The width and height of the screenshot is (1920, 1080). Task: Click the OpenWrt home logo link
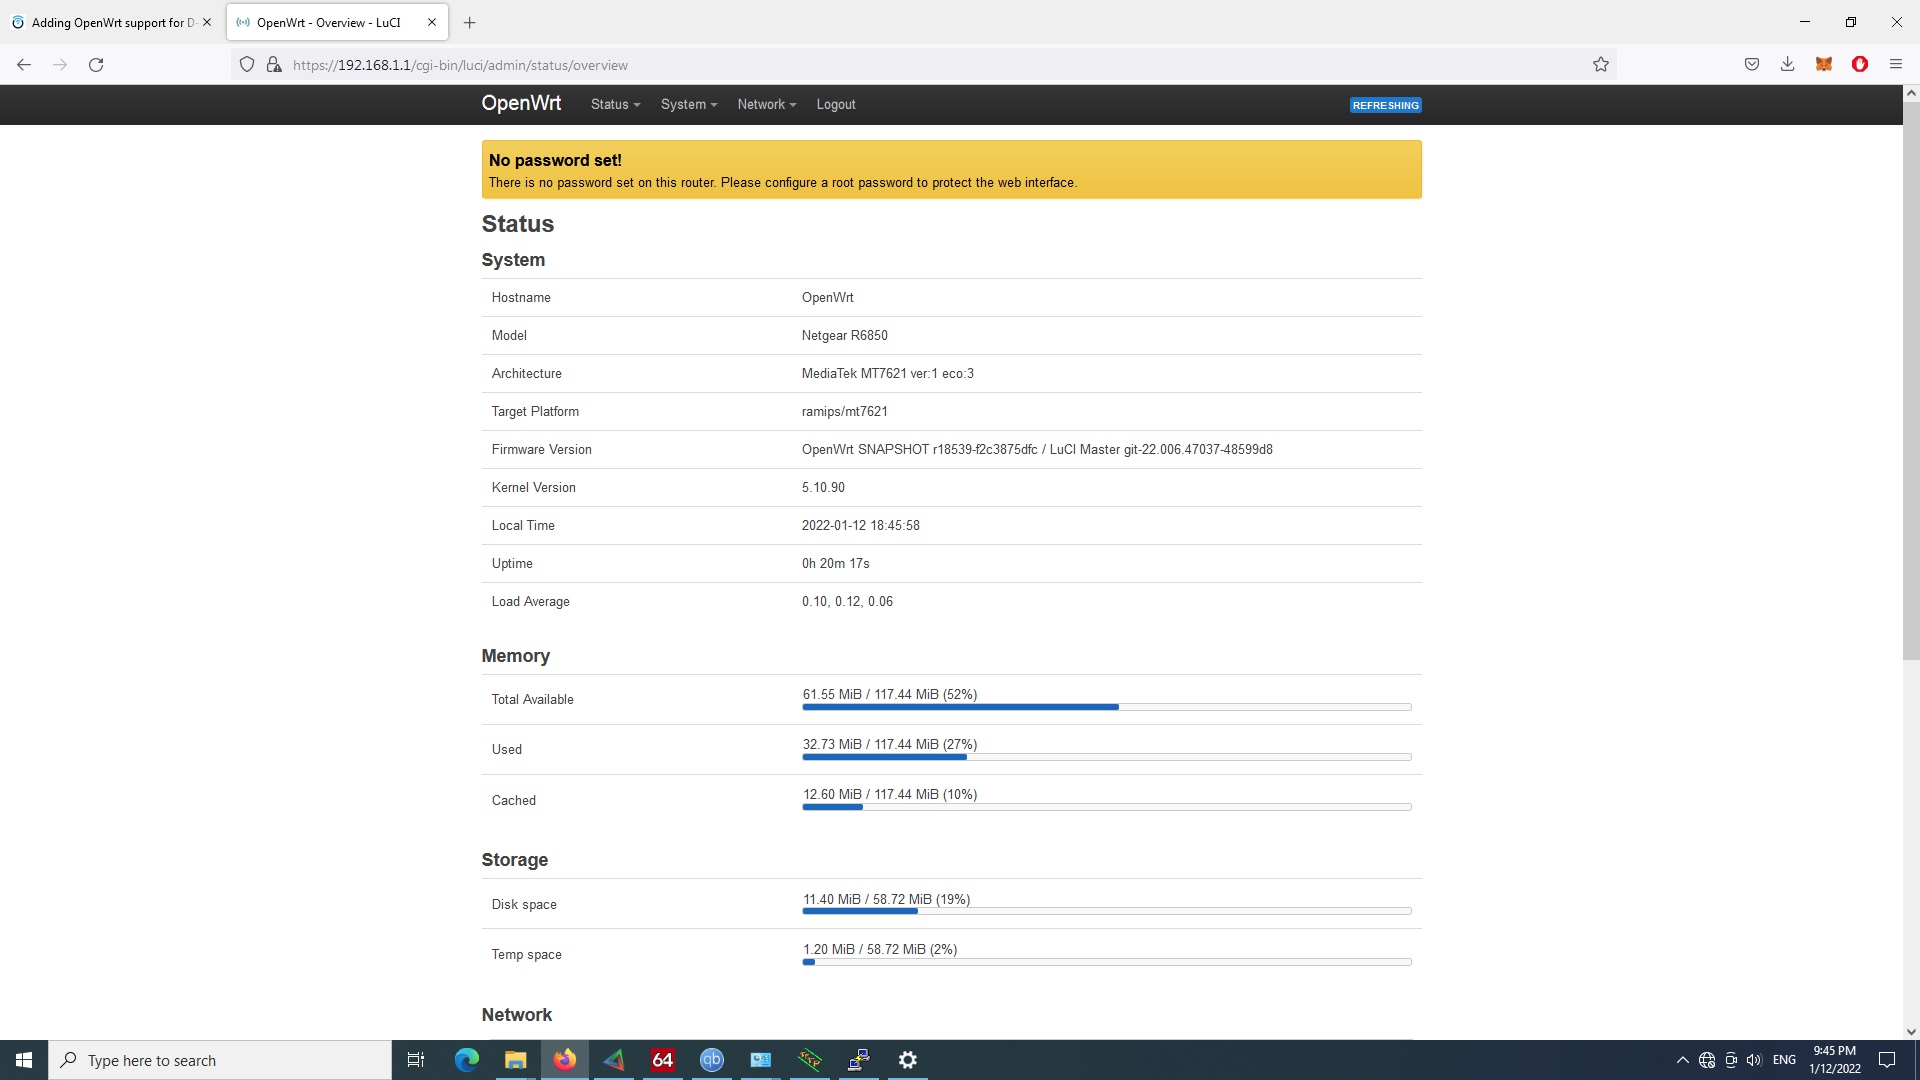click(521, 103)
